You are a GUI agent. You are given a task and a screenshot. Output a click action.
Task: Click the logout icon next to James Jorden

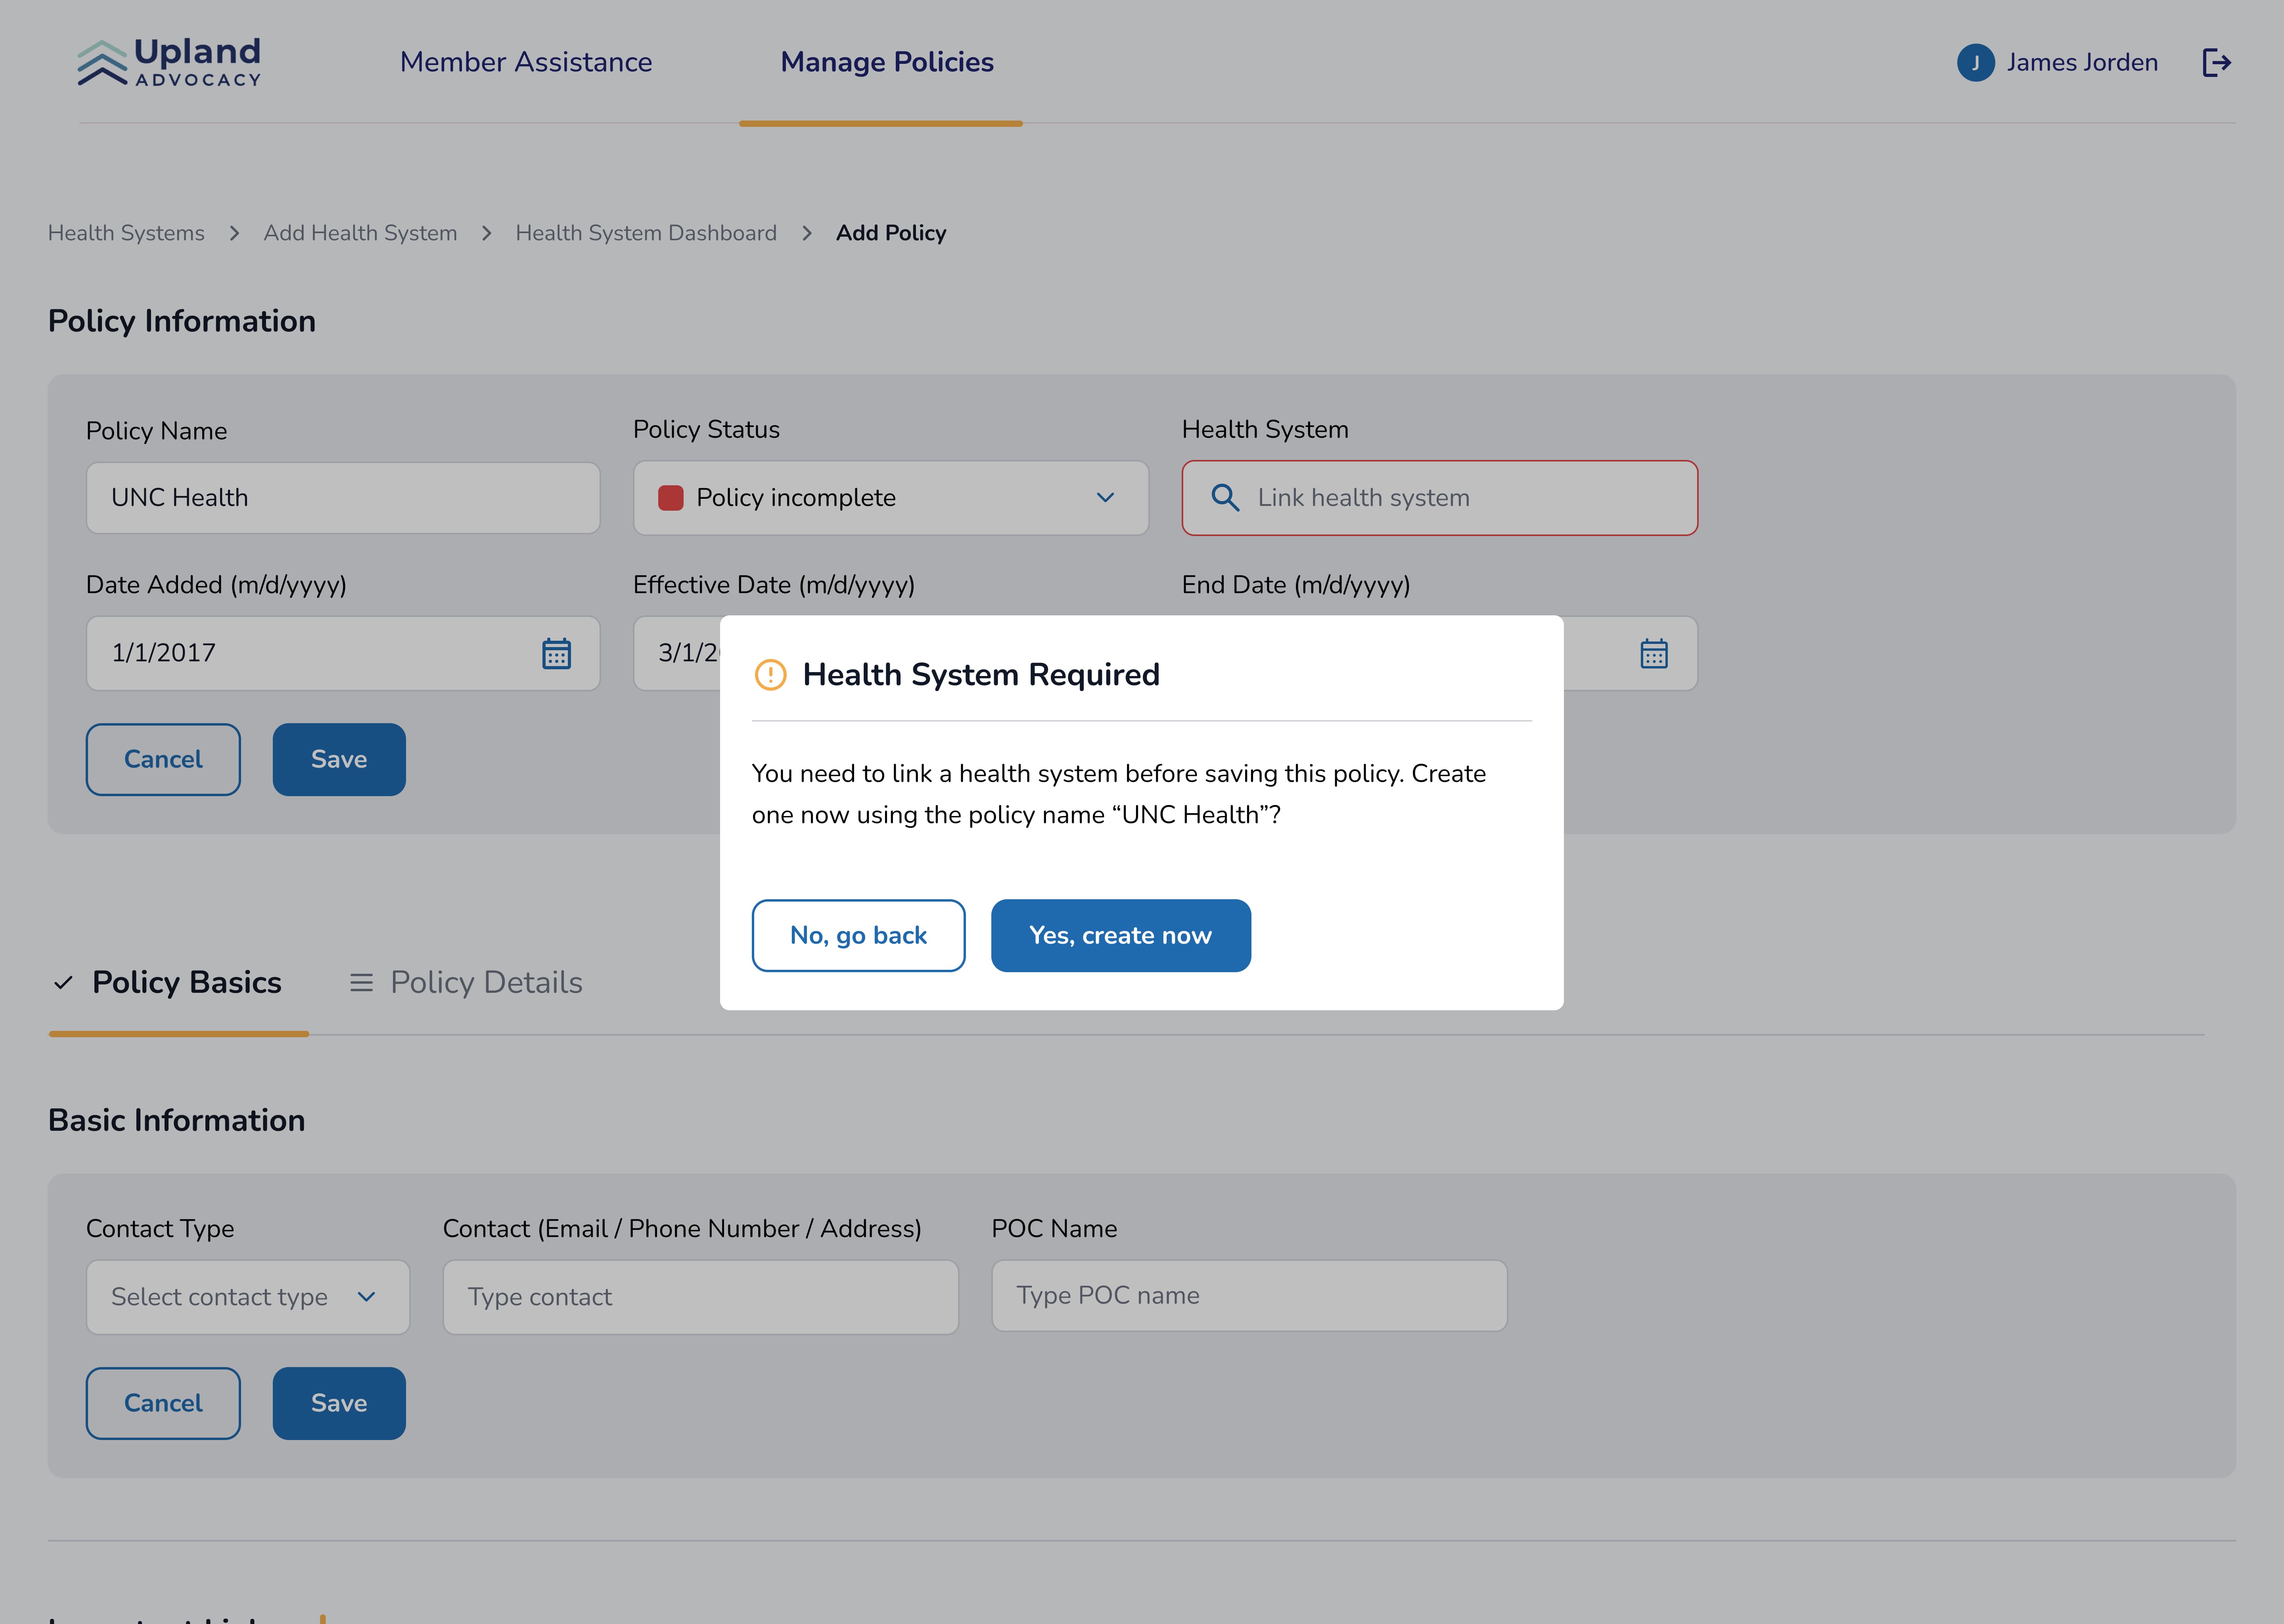[x=2216, y=63]
